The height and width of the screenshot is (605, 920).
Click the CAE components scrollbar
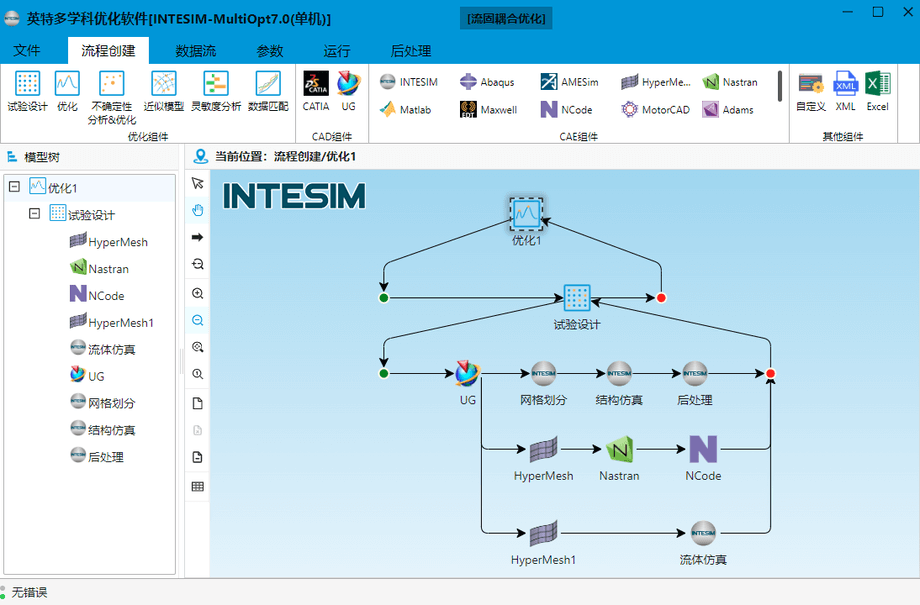tap(780, 86)
